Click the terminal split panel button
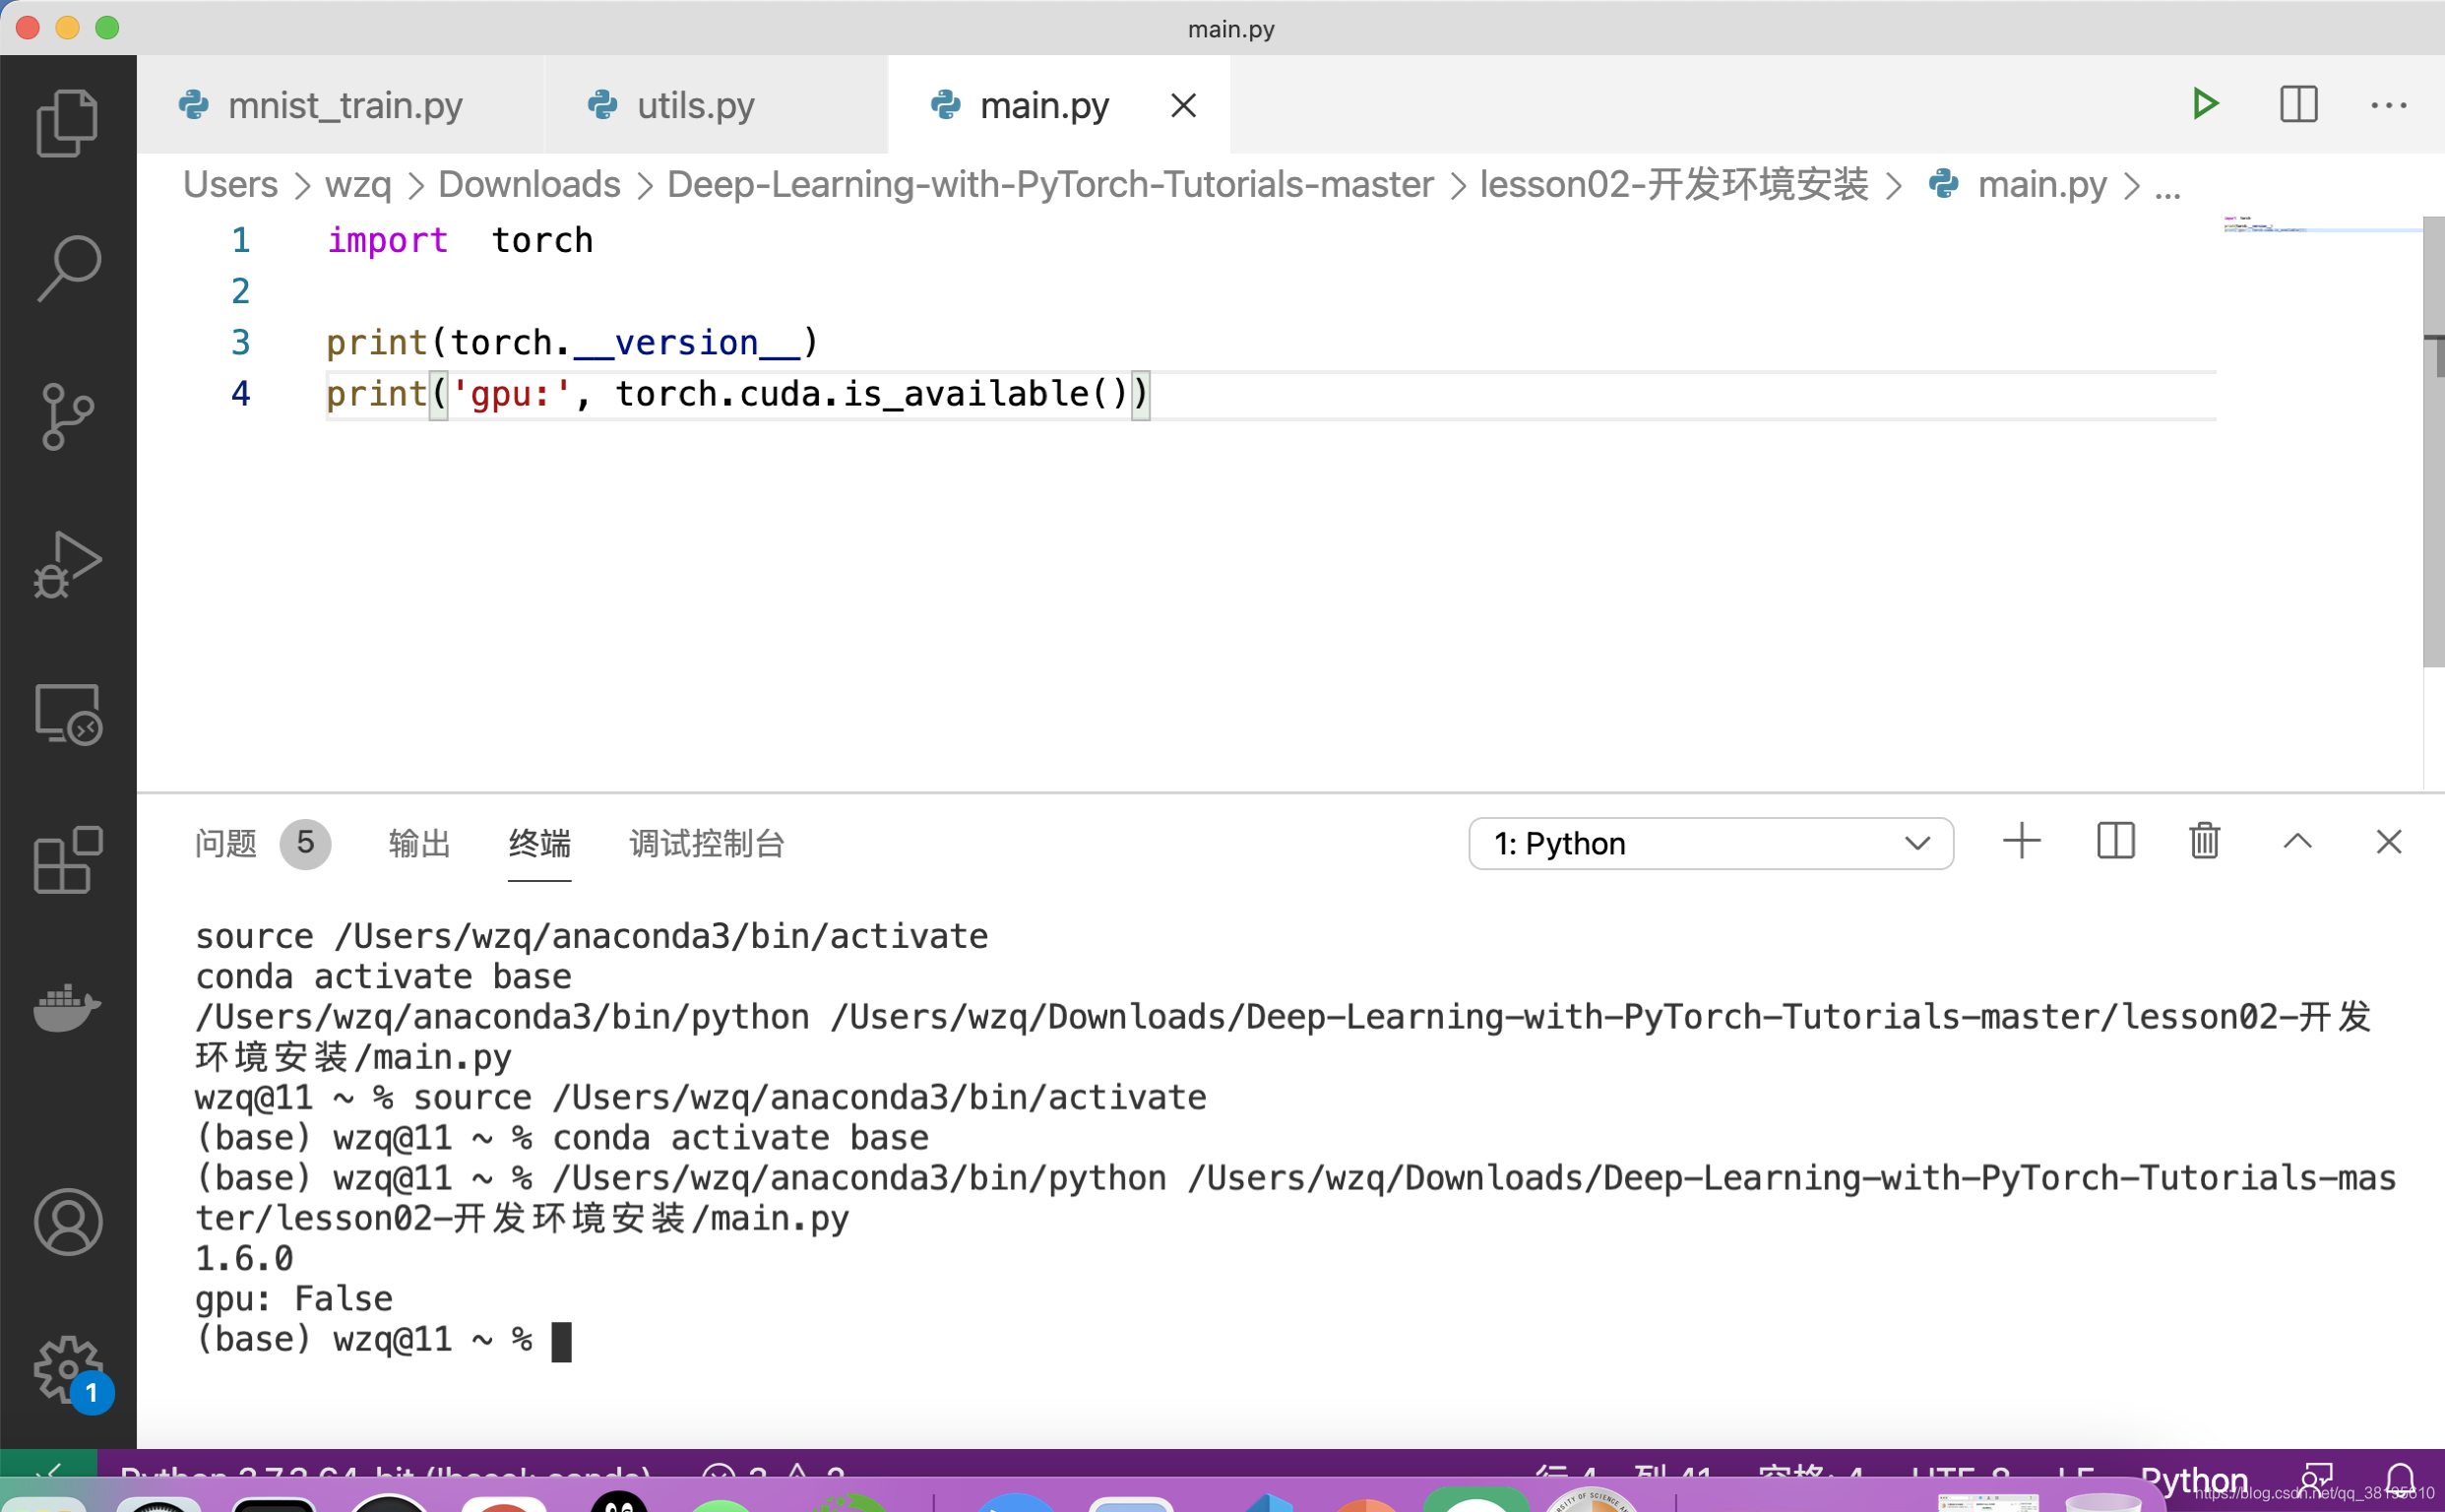This screenshot has width=2445, height=1512. point(2115,844)
